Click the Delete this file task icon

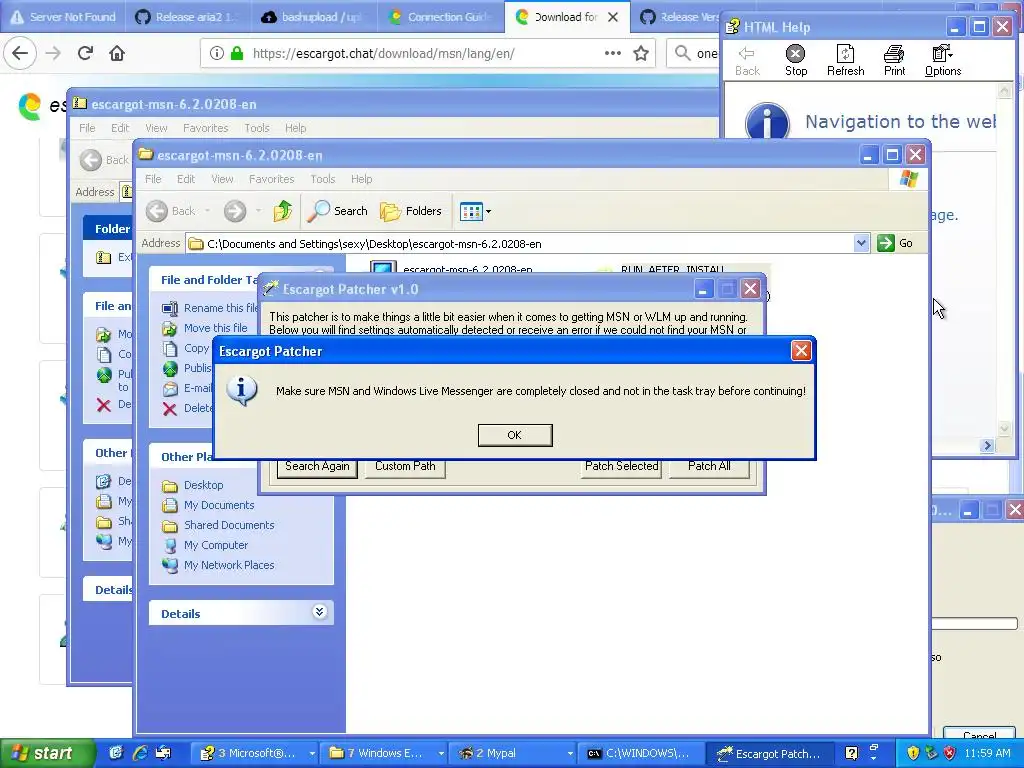tap(170, 409)
